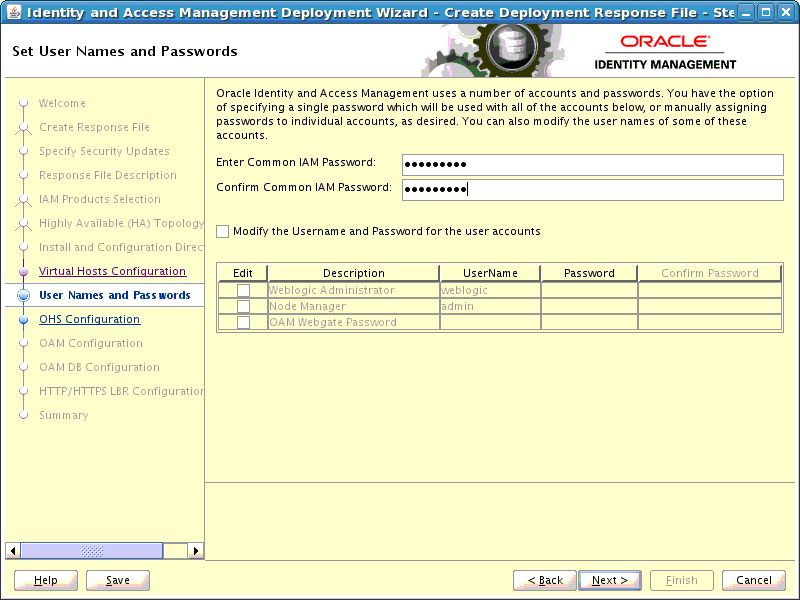Click the OAM Webgate Password description cell
The image size is (800, 600).
pyautogui.click(x=354, y=322)
